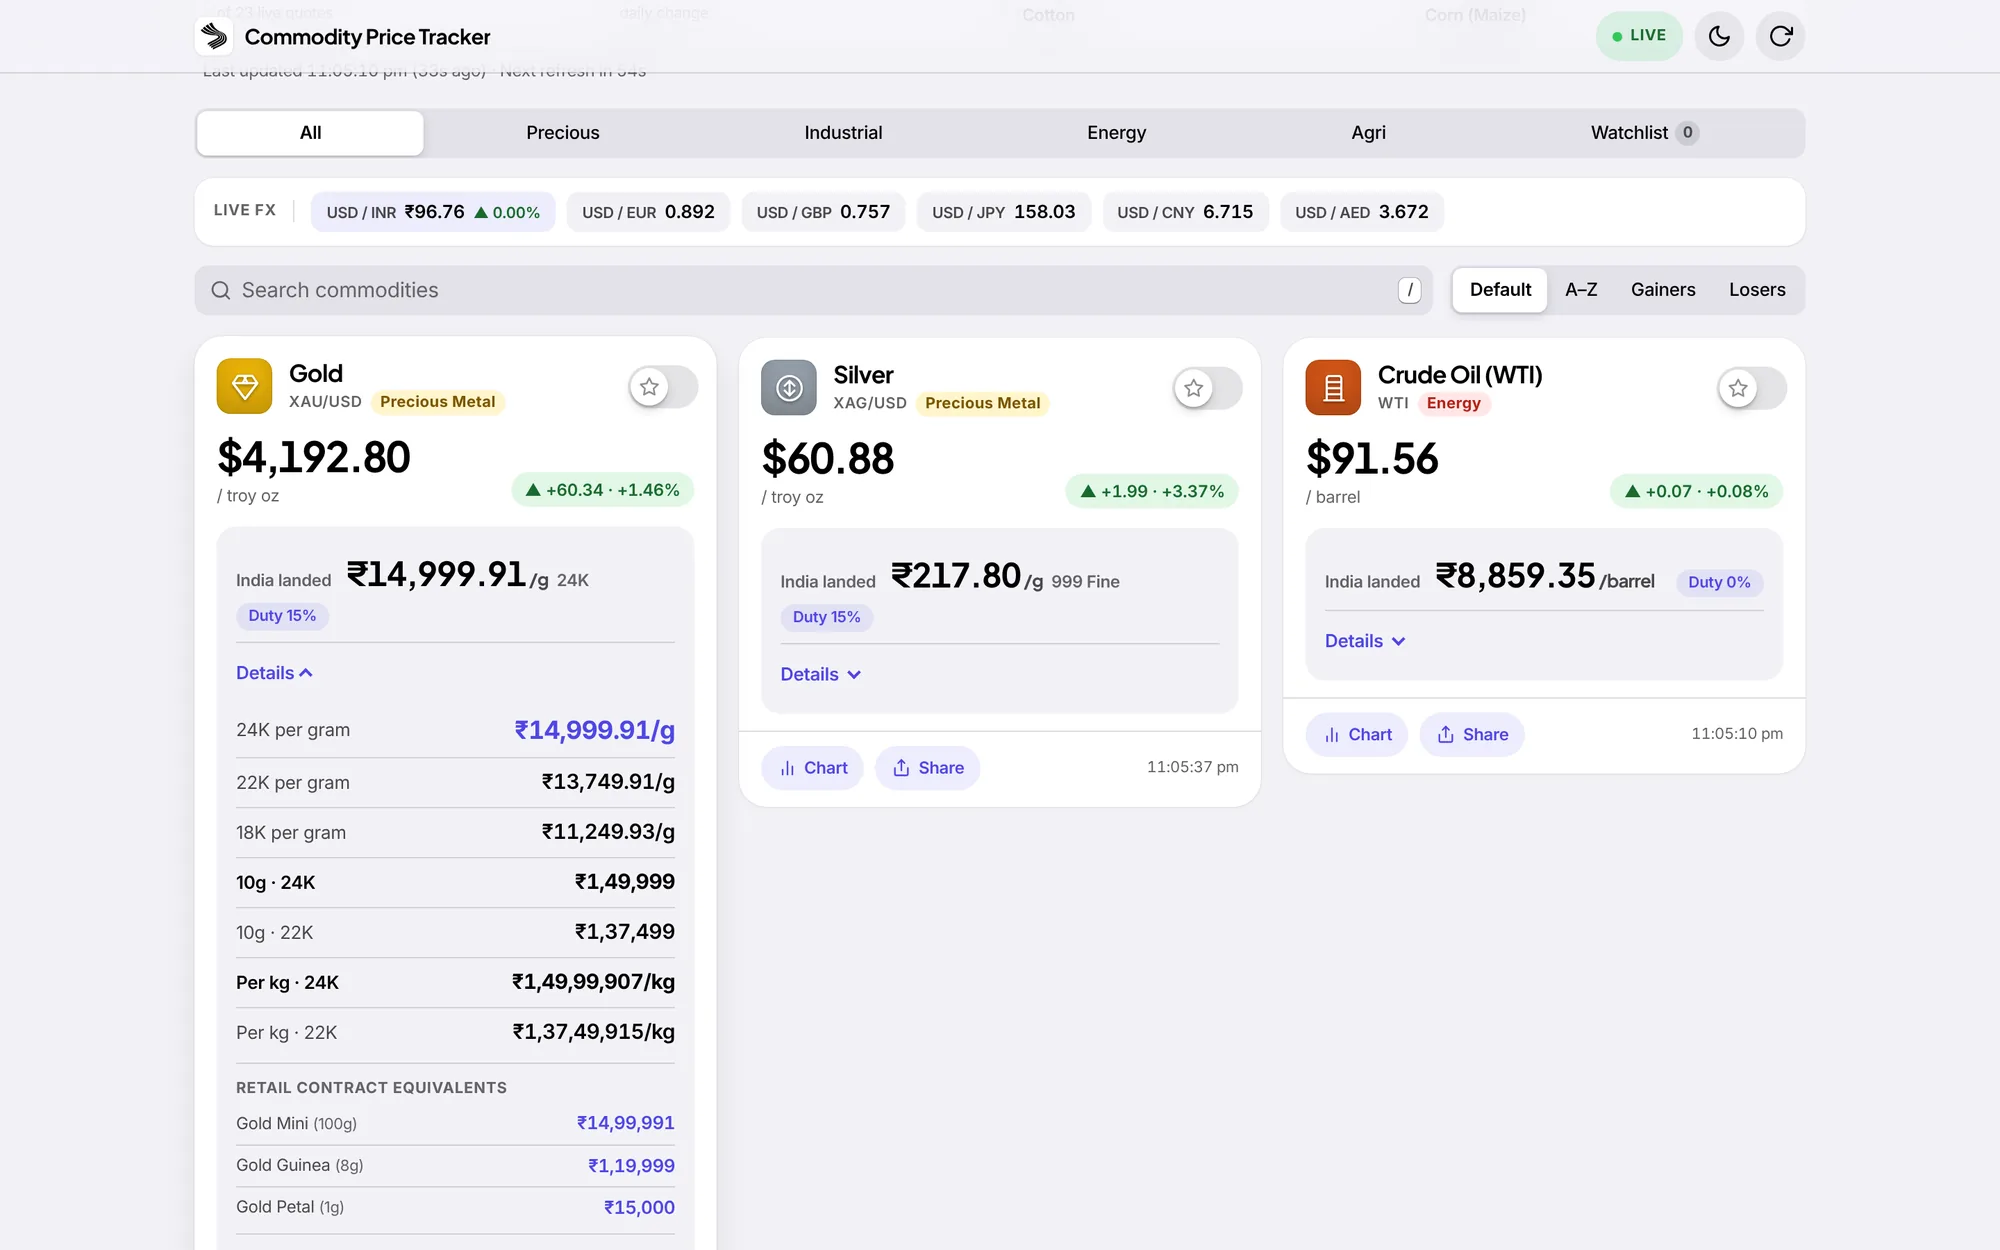Switch to the Industrial tab
The height and width of the screenshot is (1250, 2000).
click(843, 133)
